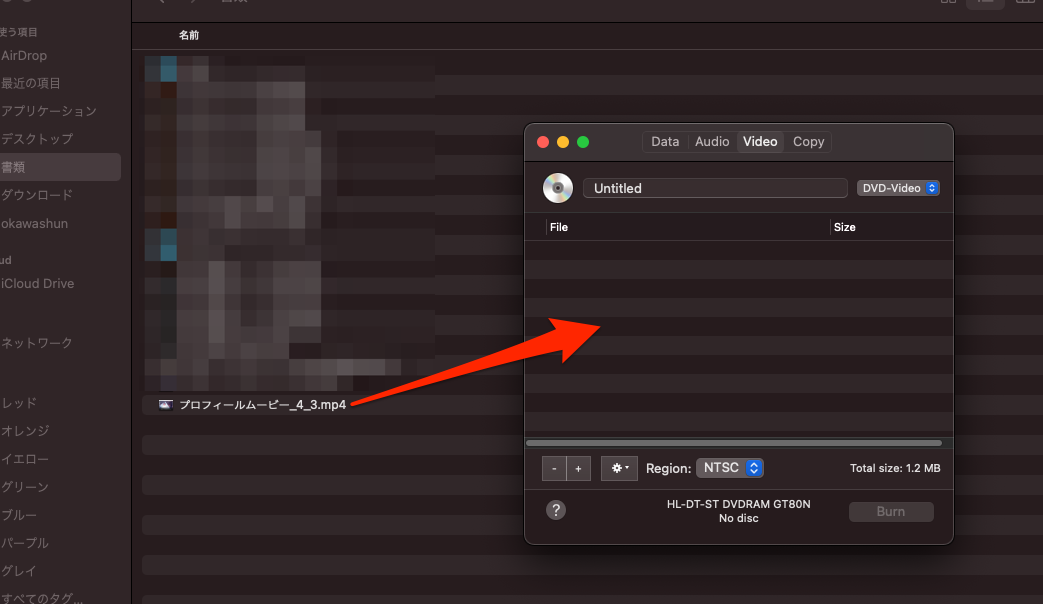This screenshot has height=604, width=1043.
Task: Click the Burn button
Action: (x=891, y=512)
